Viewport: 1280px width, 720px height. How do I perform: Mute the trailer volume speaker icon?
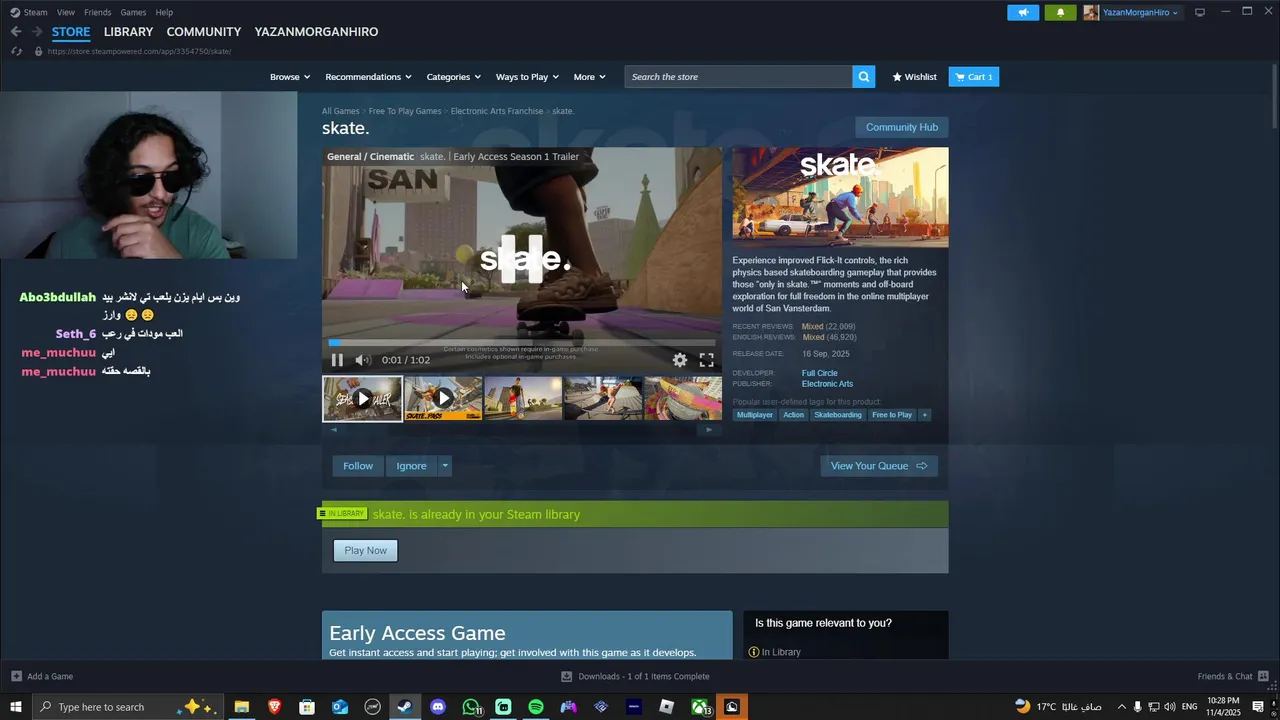(363, 360)
